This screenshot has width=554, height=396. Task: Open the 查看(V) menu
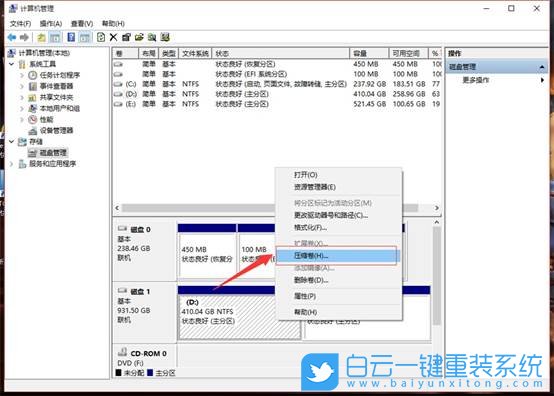click(x=82, y=24)
